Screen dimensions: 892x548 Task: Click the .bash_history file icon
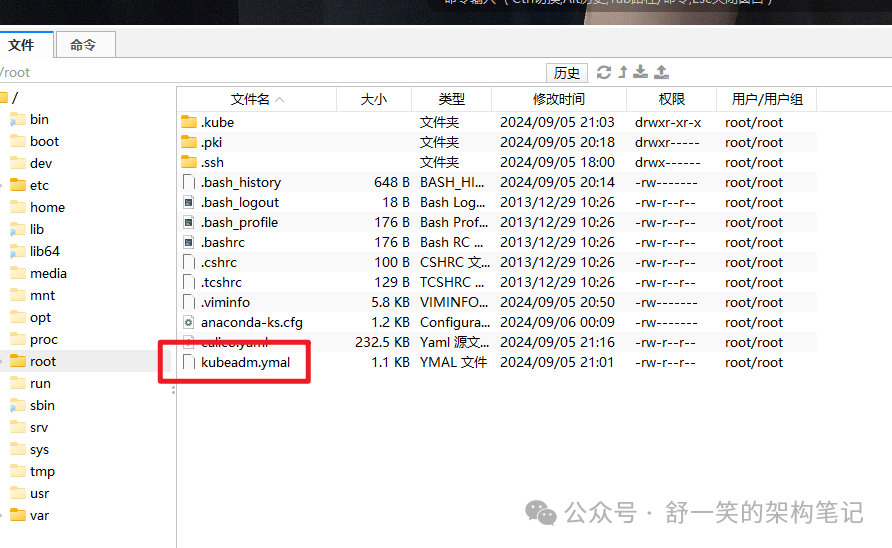[189, 182]
